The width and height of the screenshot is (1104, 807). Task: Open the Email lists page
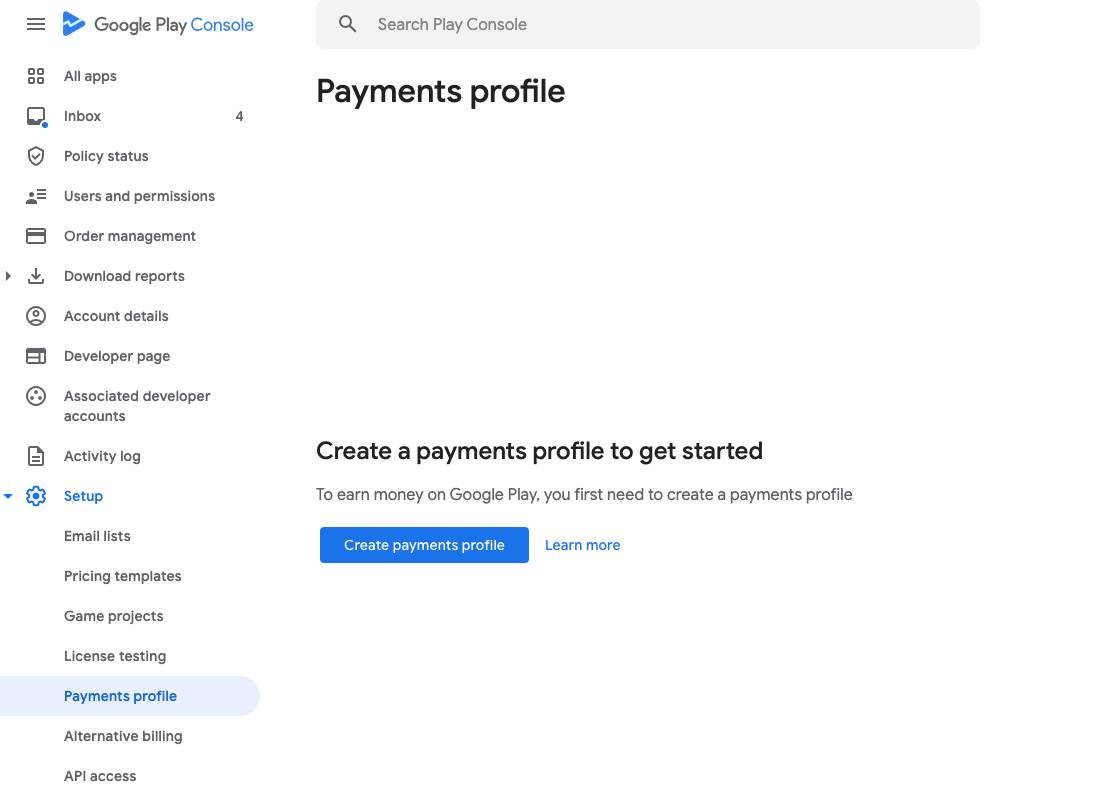pos(97,536)
